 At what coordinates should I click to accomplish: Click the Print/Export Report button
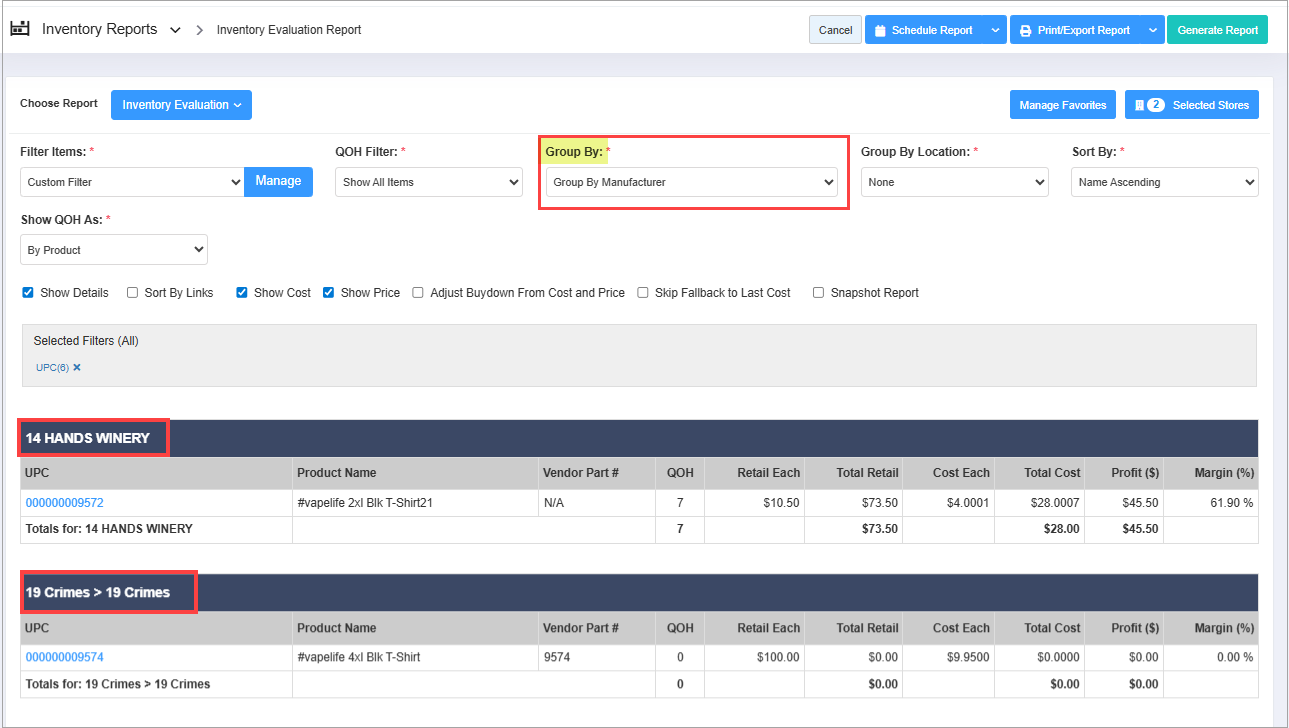tap(1075, 30)
